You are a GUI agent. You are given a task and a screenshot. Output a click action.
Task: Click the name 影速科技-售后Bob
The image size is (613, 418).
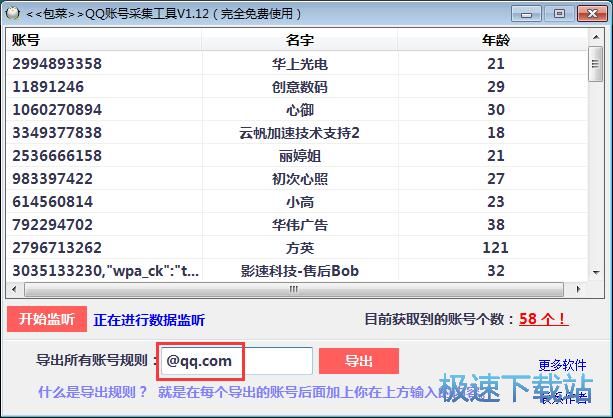coord(299,271)
